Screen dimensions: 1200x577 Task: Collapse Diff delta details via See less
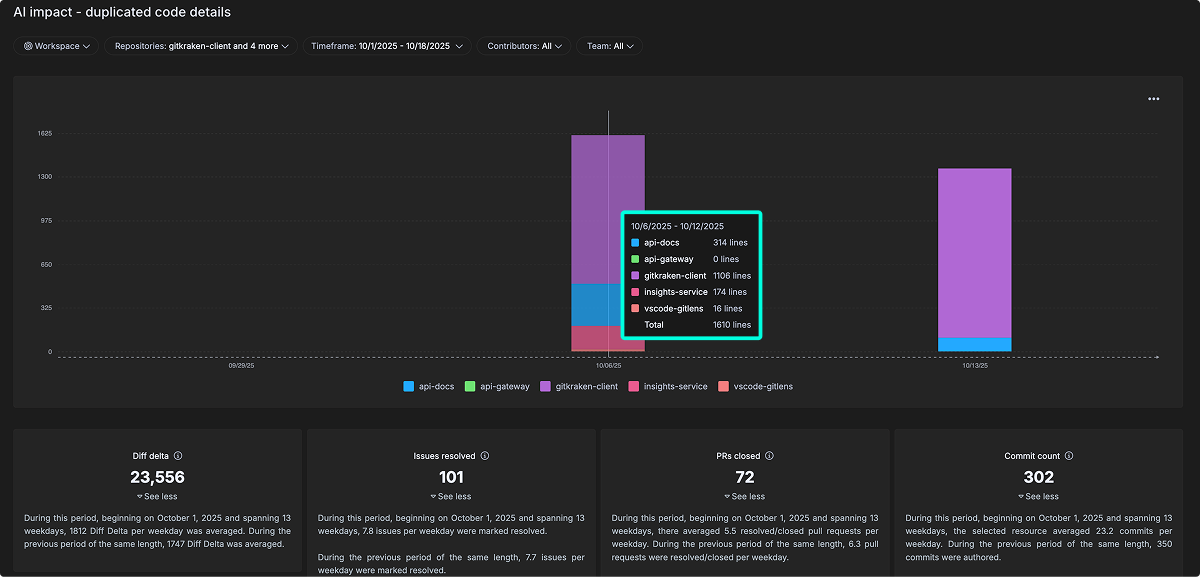pyautogui.click(x=158, y=496)
